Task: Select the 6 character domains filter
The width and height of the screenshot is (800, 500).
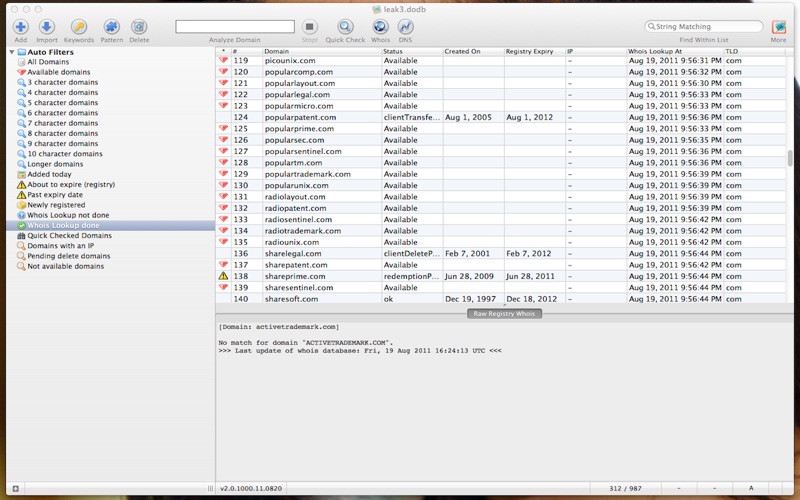Action: pyautogui.click(x=62, y=113)
